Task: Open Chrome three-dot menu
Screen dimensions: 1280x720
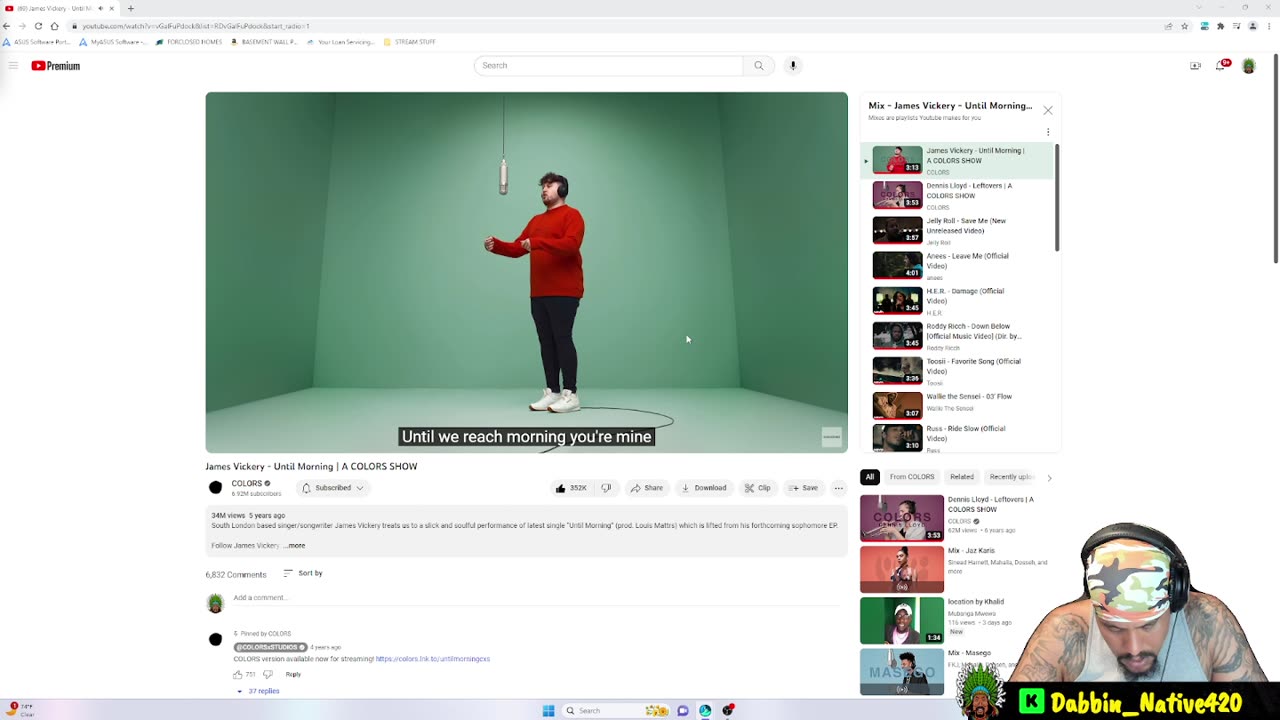Action: 1267,26
